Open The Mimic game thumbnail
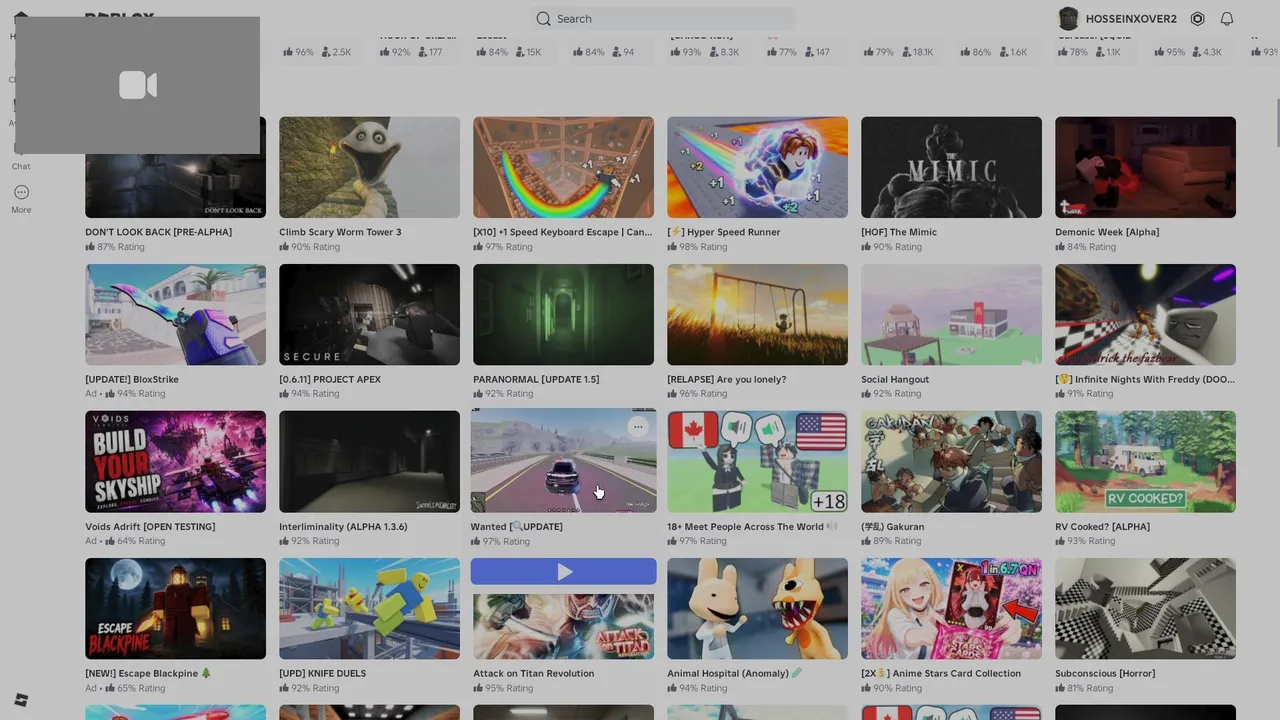Screen dimensions: 1280x720 951,167
